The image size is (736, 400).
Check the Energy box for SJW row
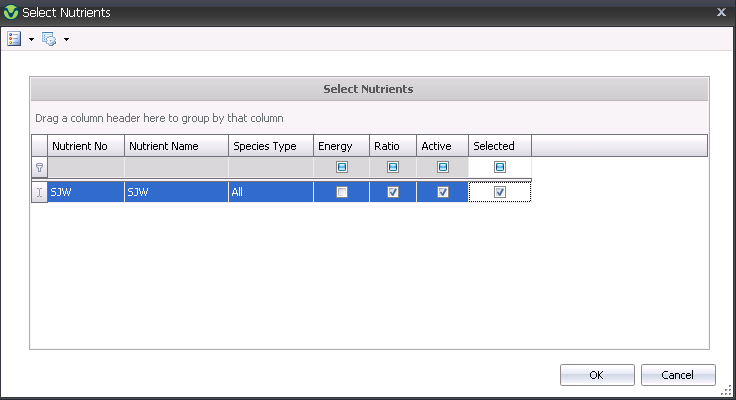click(342, 192)
